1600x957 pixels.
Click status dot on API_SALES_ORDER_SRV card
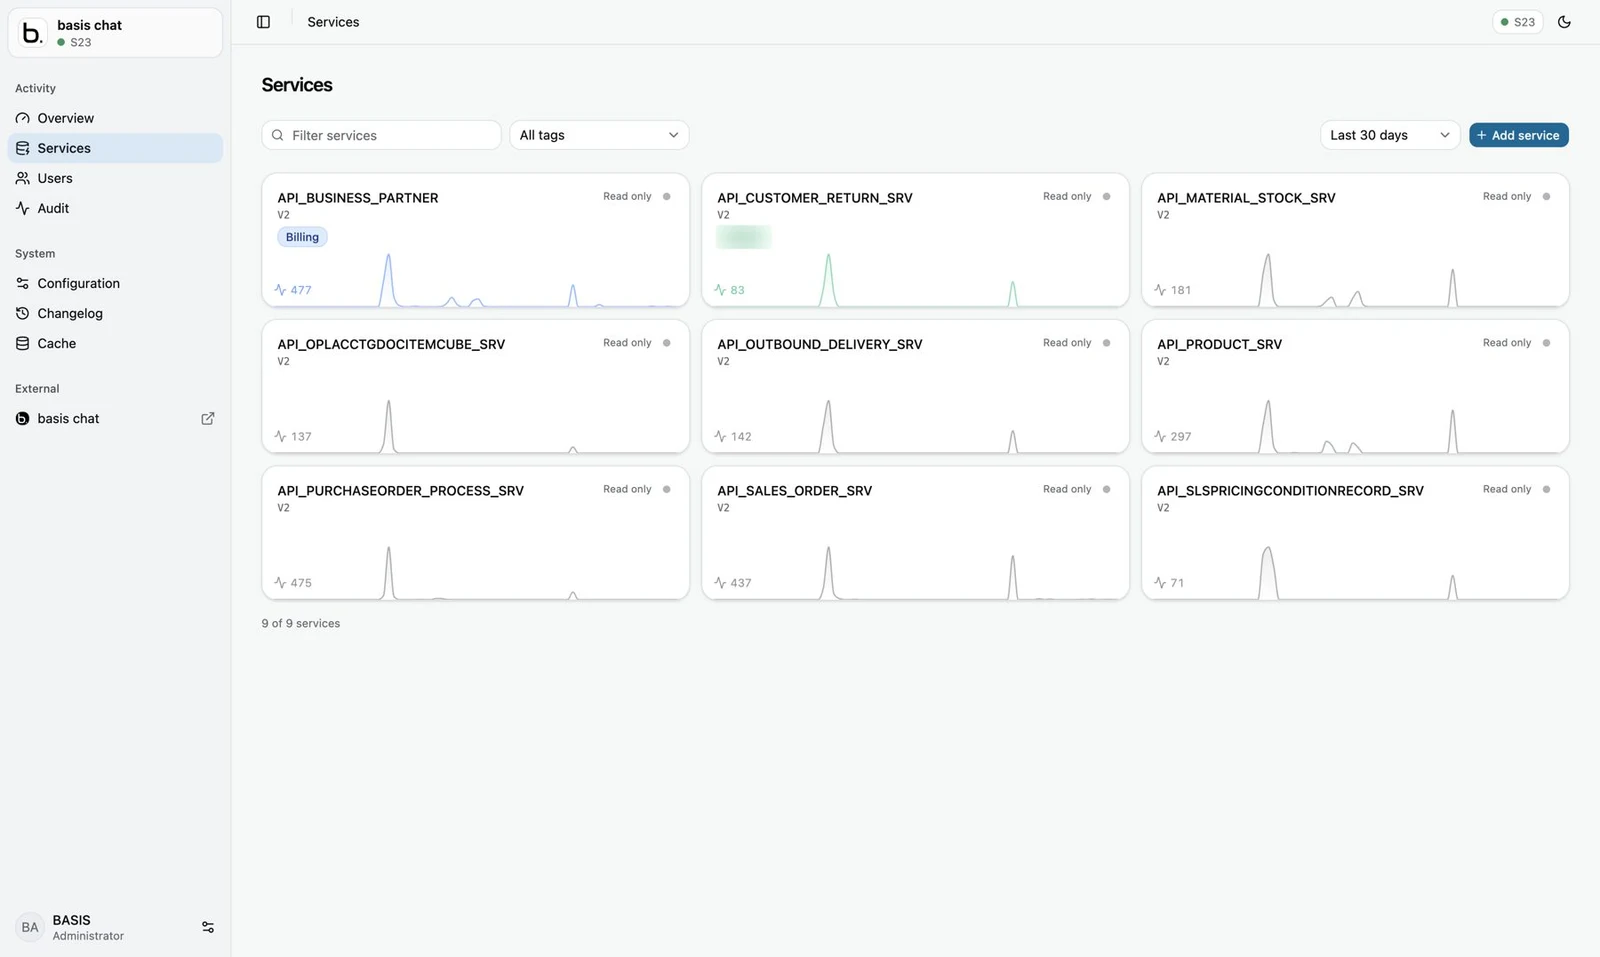coord(1107,489)
